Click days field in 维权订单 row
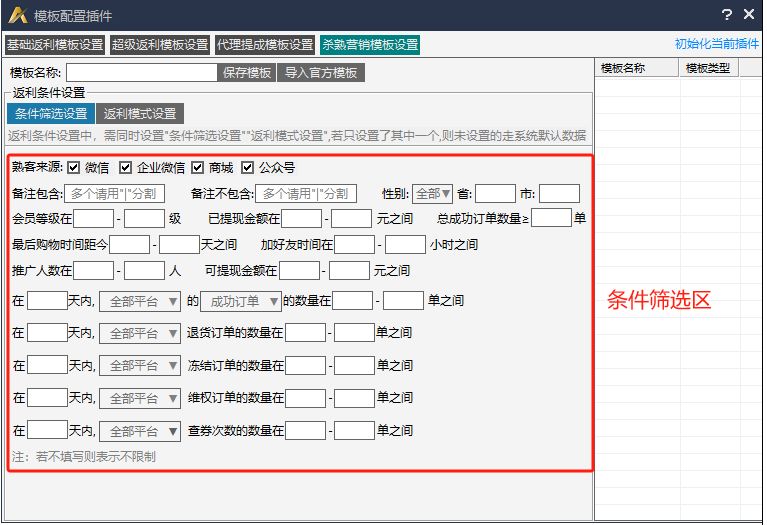 47,397
